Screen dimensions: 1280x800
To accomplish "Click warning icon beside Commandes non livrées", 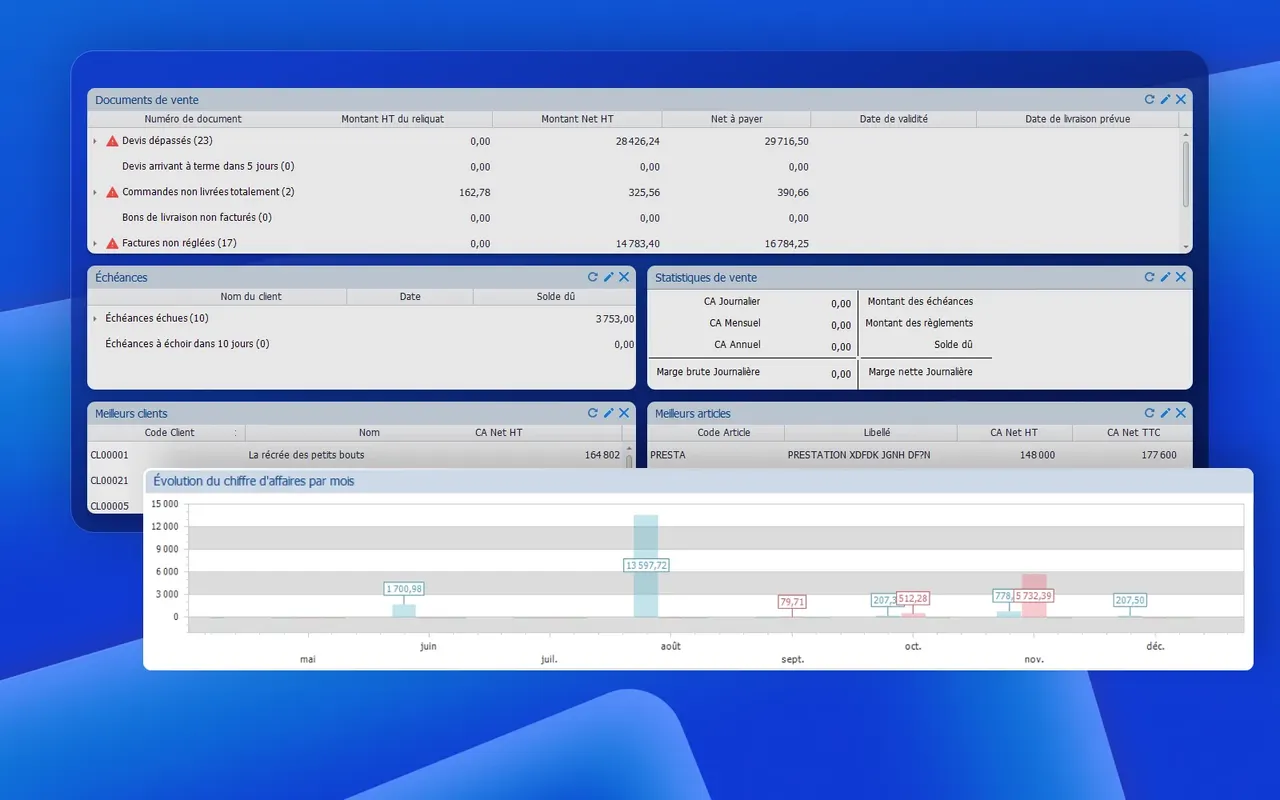I will pyautogui.click(x=112, y=192).
